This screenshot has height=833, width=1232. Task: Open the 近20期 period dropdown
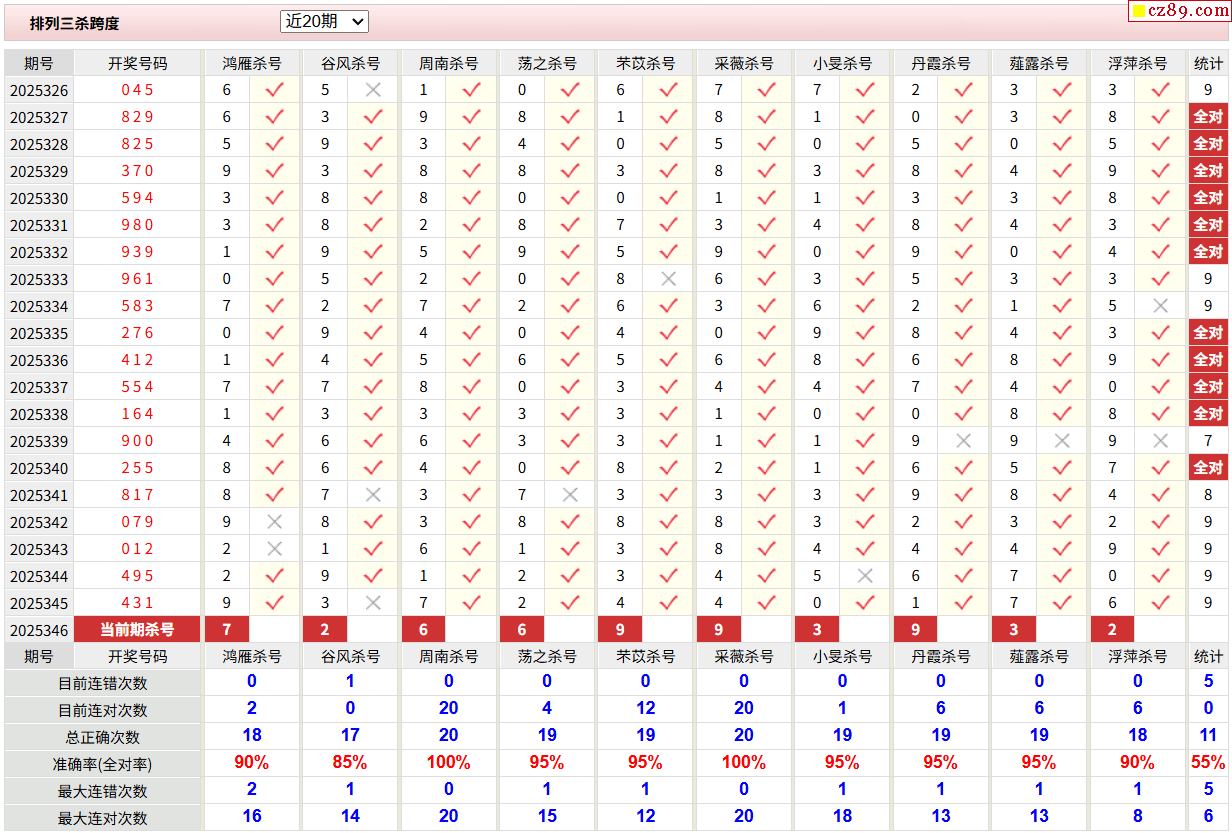325,21
